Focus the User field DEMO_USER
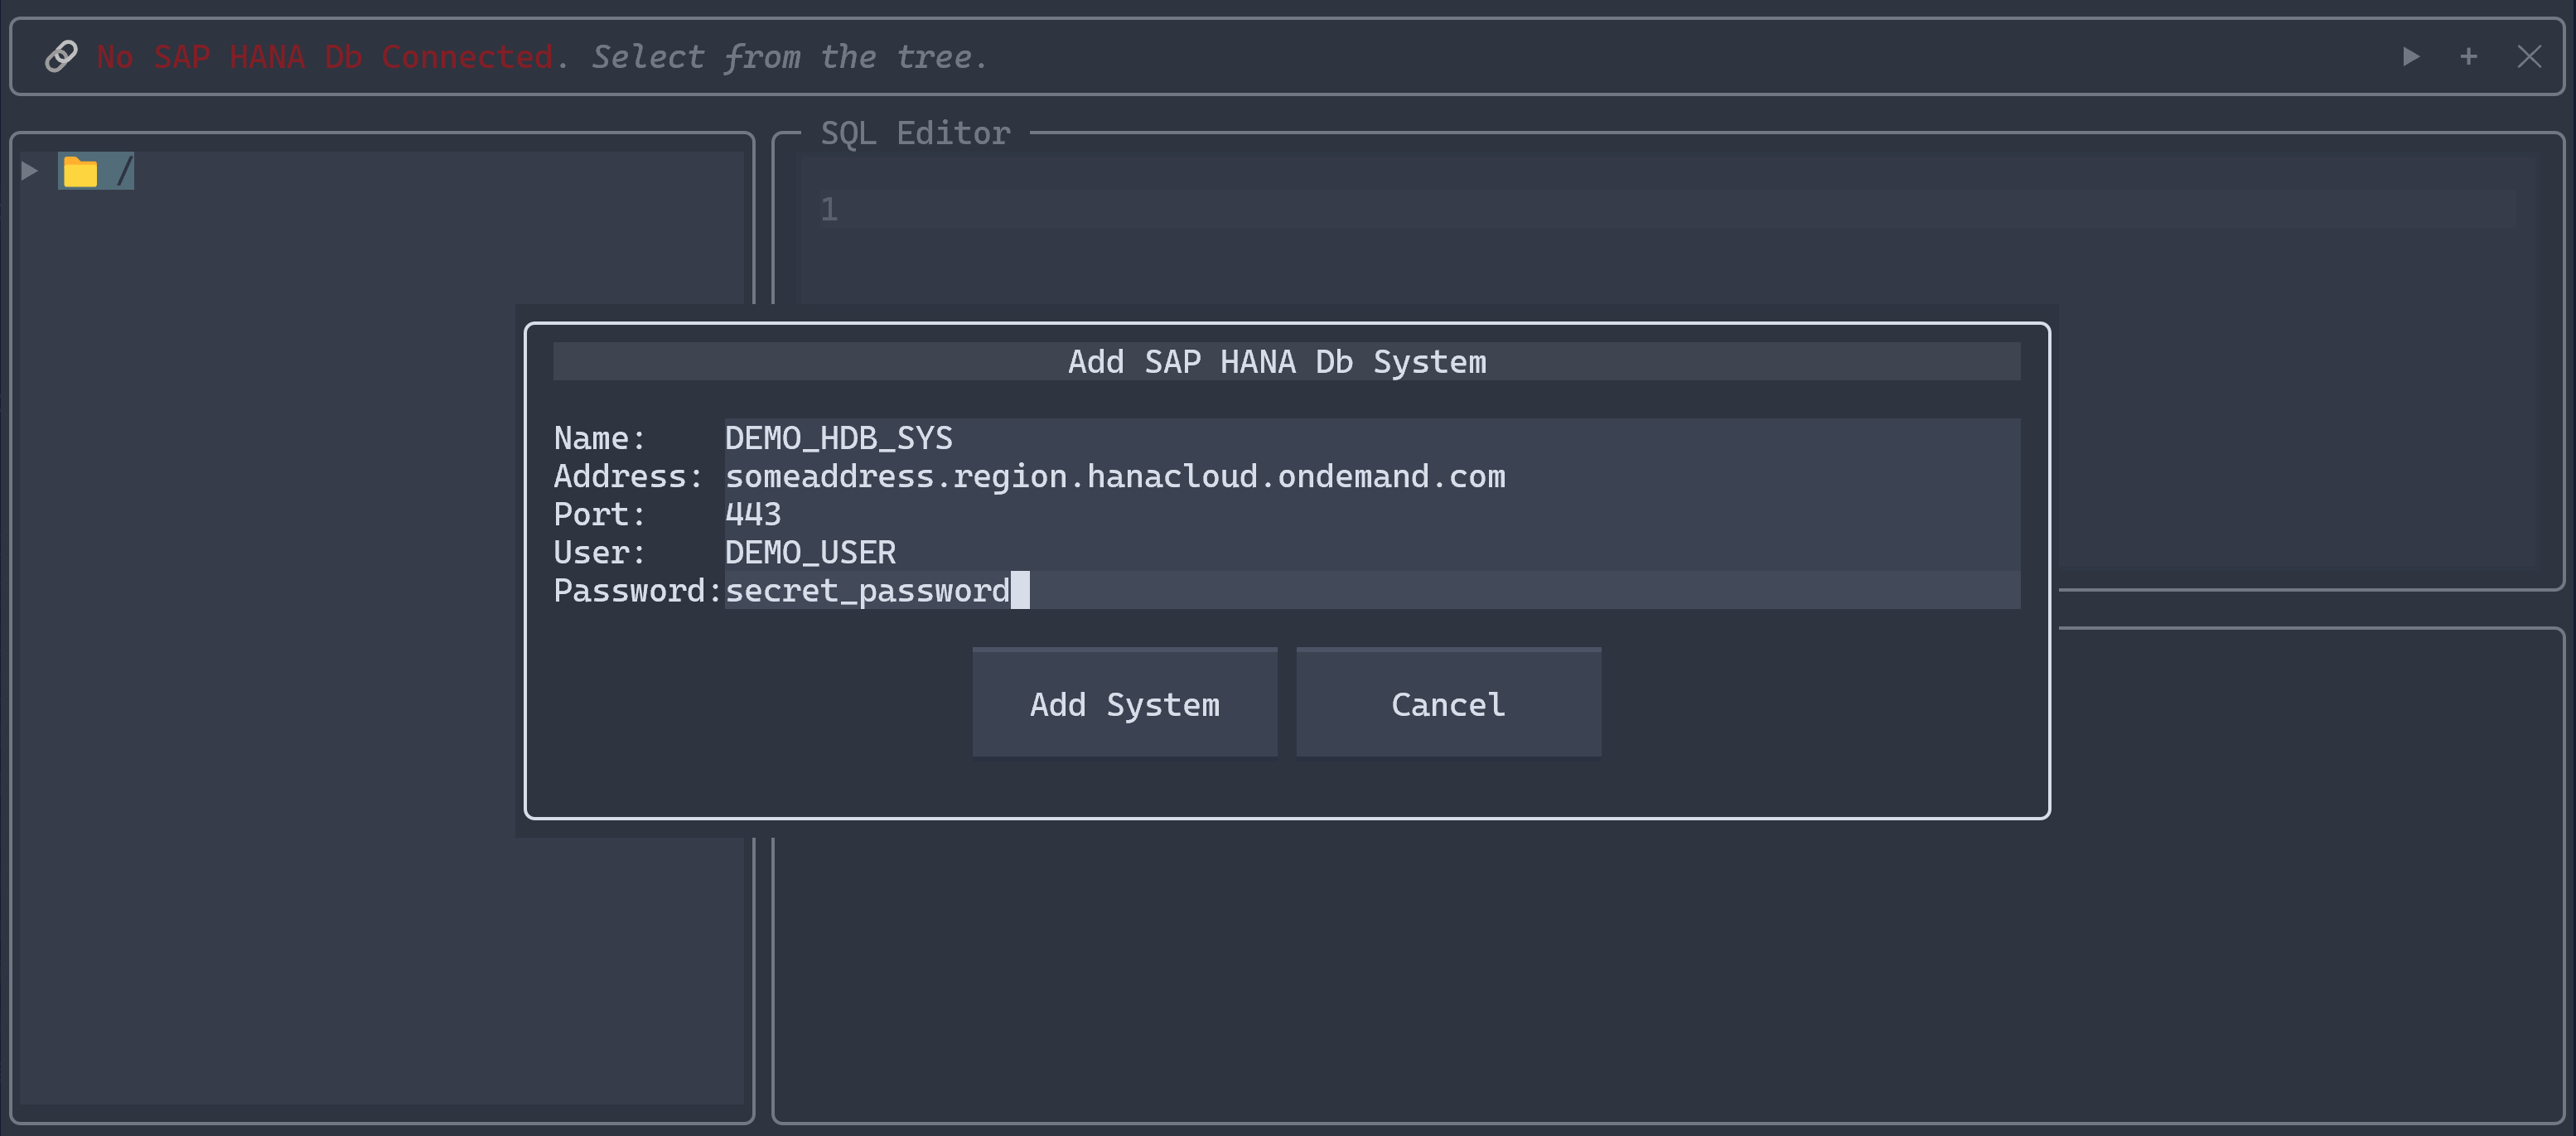Image resolution: width=2576 pixels, height=1136 pixels. pos(1372,552)
